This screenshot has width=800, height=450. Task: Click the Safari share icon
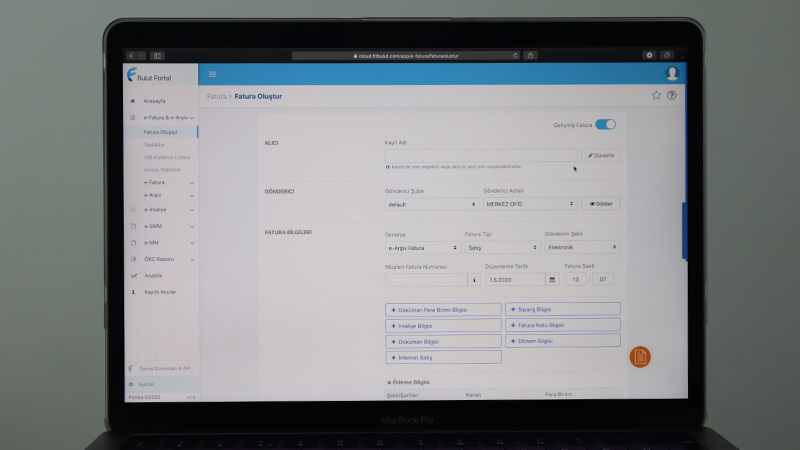pyautogui.click(x=531, y=55)
